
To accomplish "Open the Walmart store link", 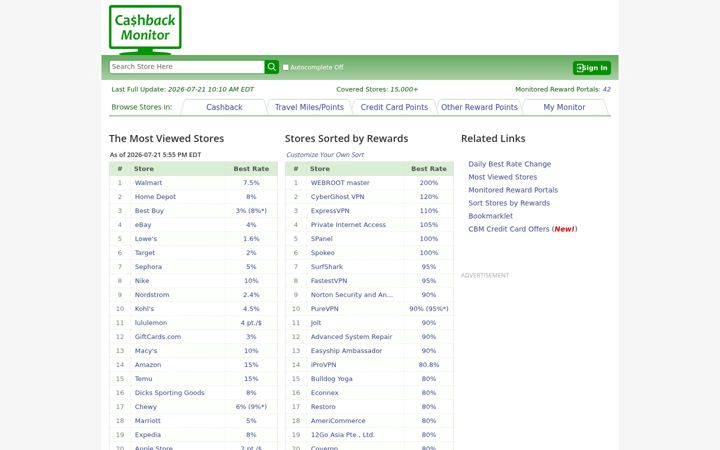I will click(148, 183).
